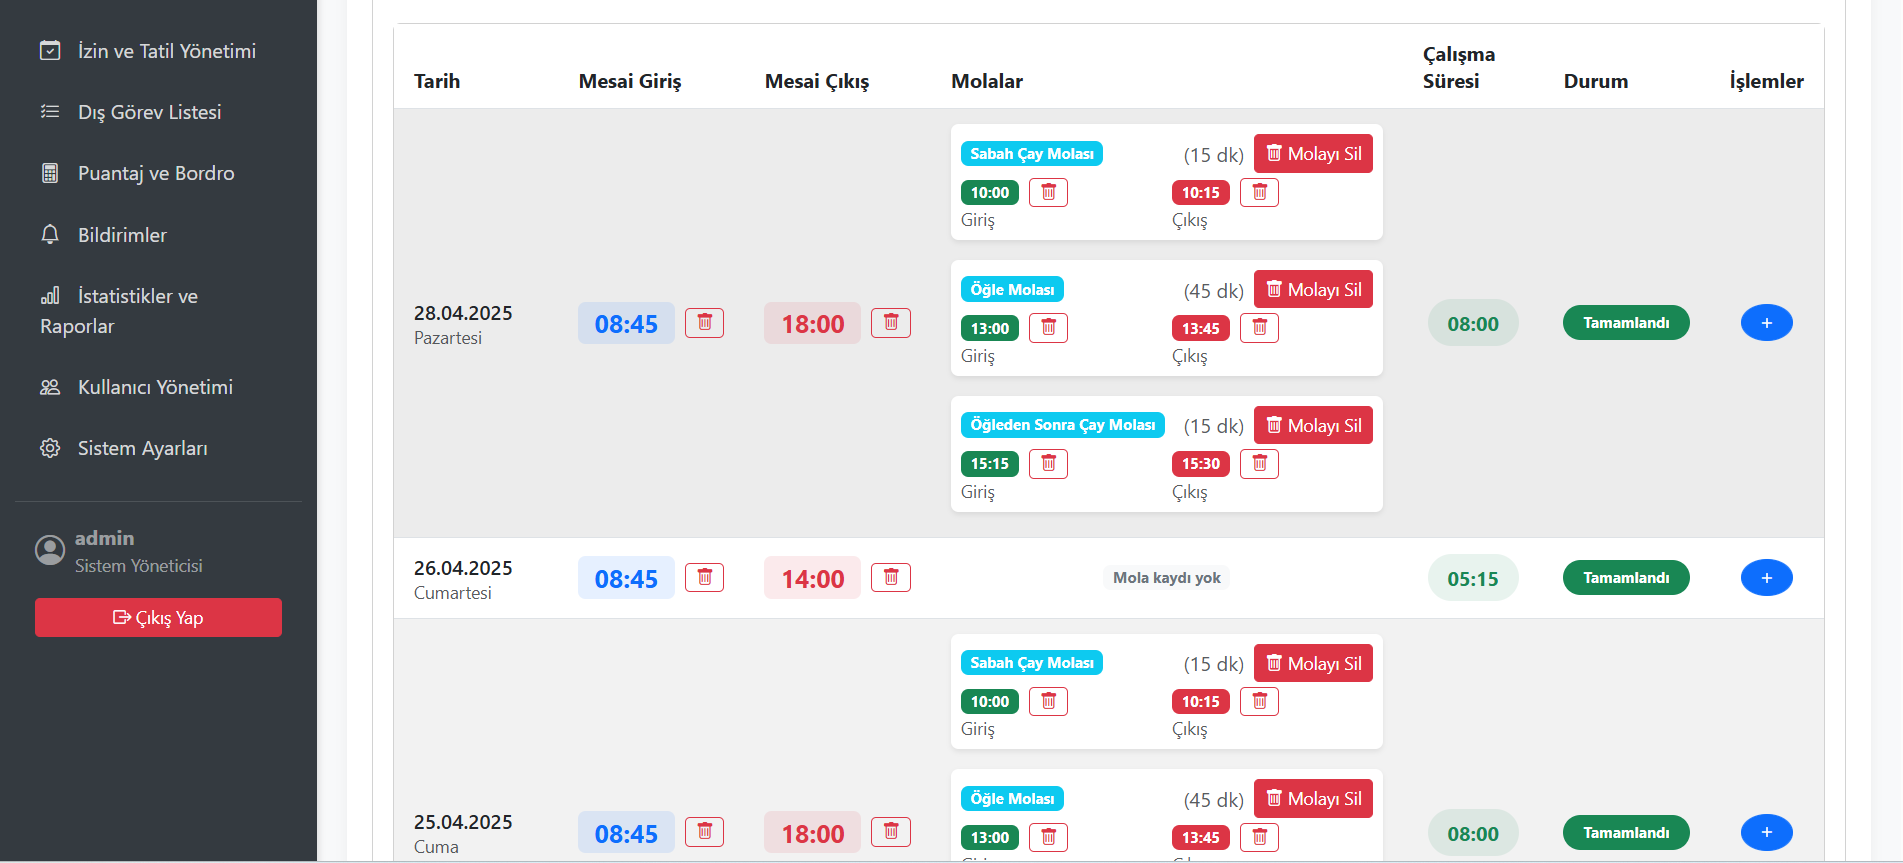1903x863 pixels.
Task: Click the Çıkış Yap logout button
Action: tap(158, 618)
